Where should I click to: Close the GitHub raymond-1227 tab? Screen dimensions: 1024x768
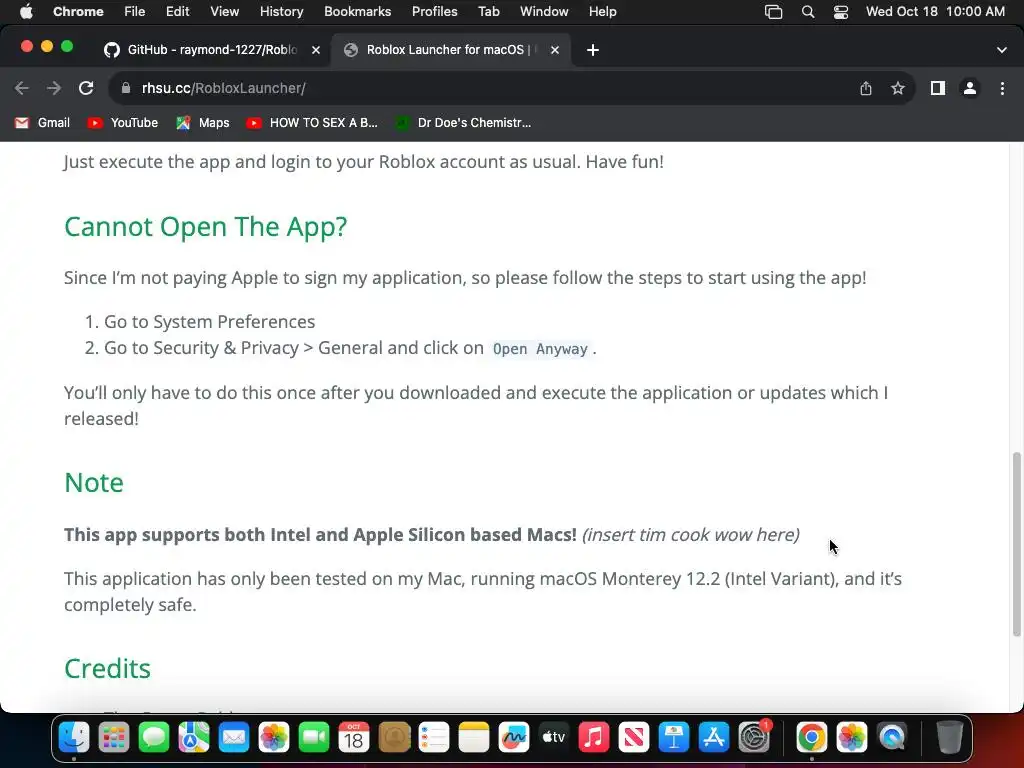click(315, 50)
